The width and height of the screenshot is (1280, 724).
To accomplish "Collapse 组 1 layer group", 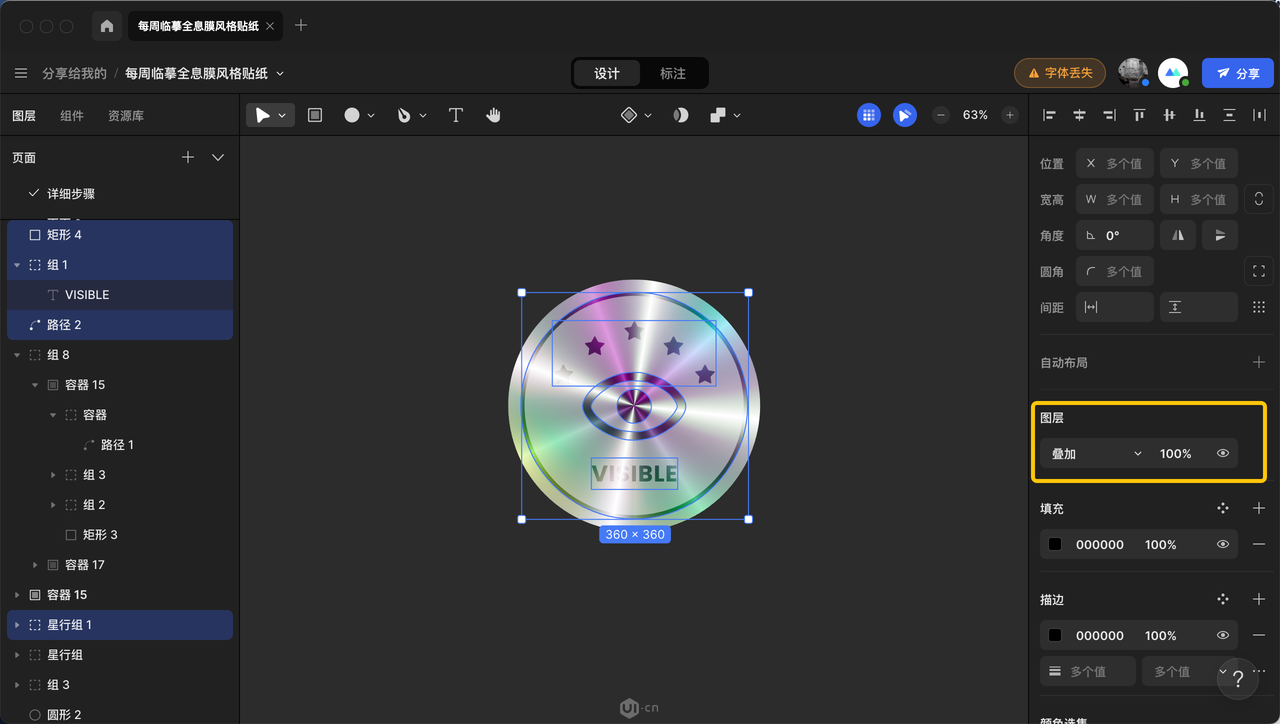I will tap(17, 265).
